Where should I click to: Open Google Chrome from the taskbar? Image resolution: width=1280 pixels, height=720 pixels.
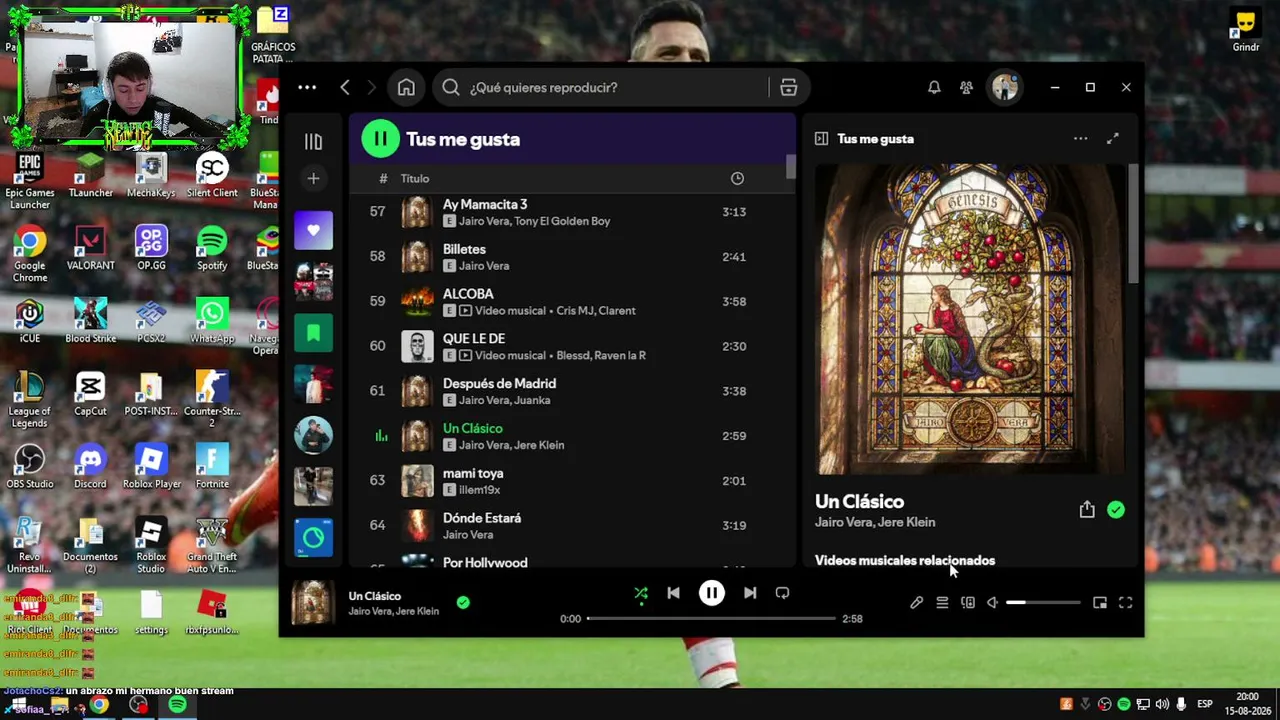(x=99, y=705)
